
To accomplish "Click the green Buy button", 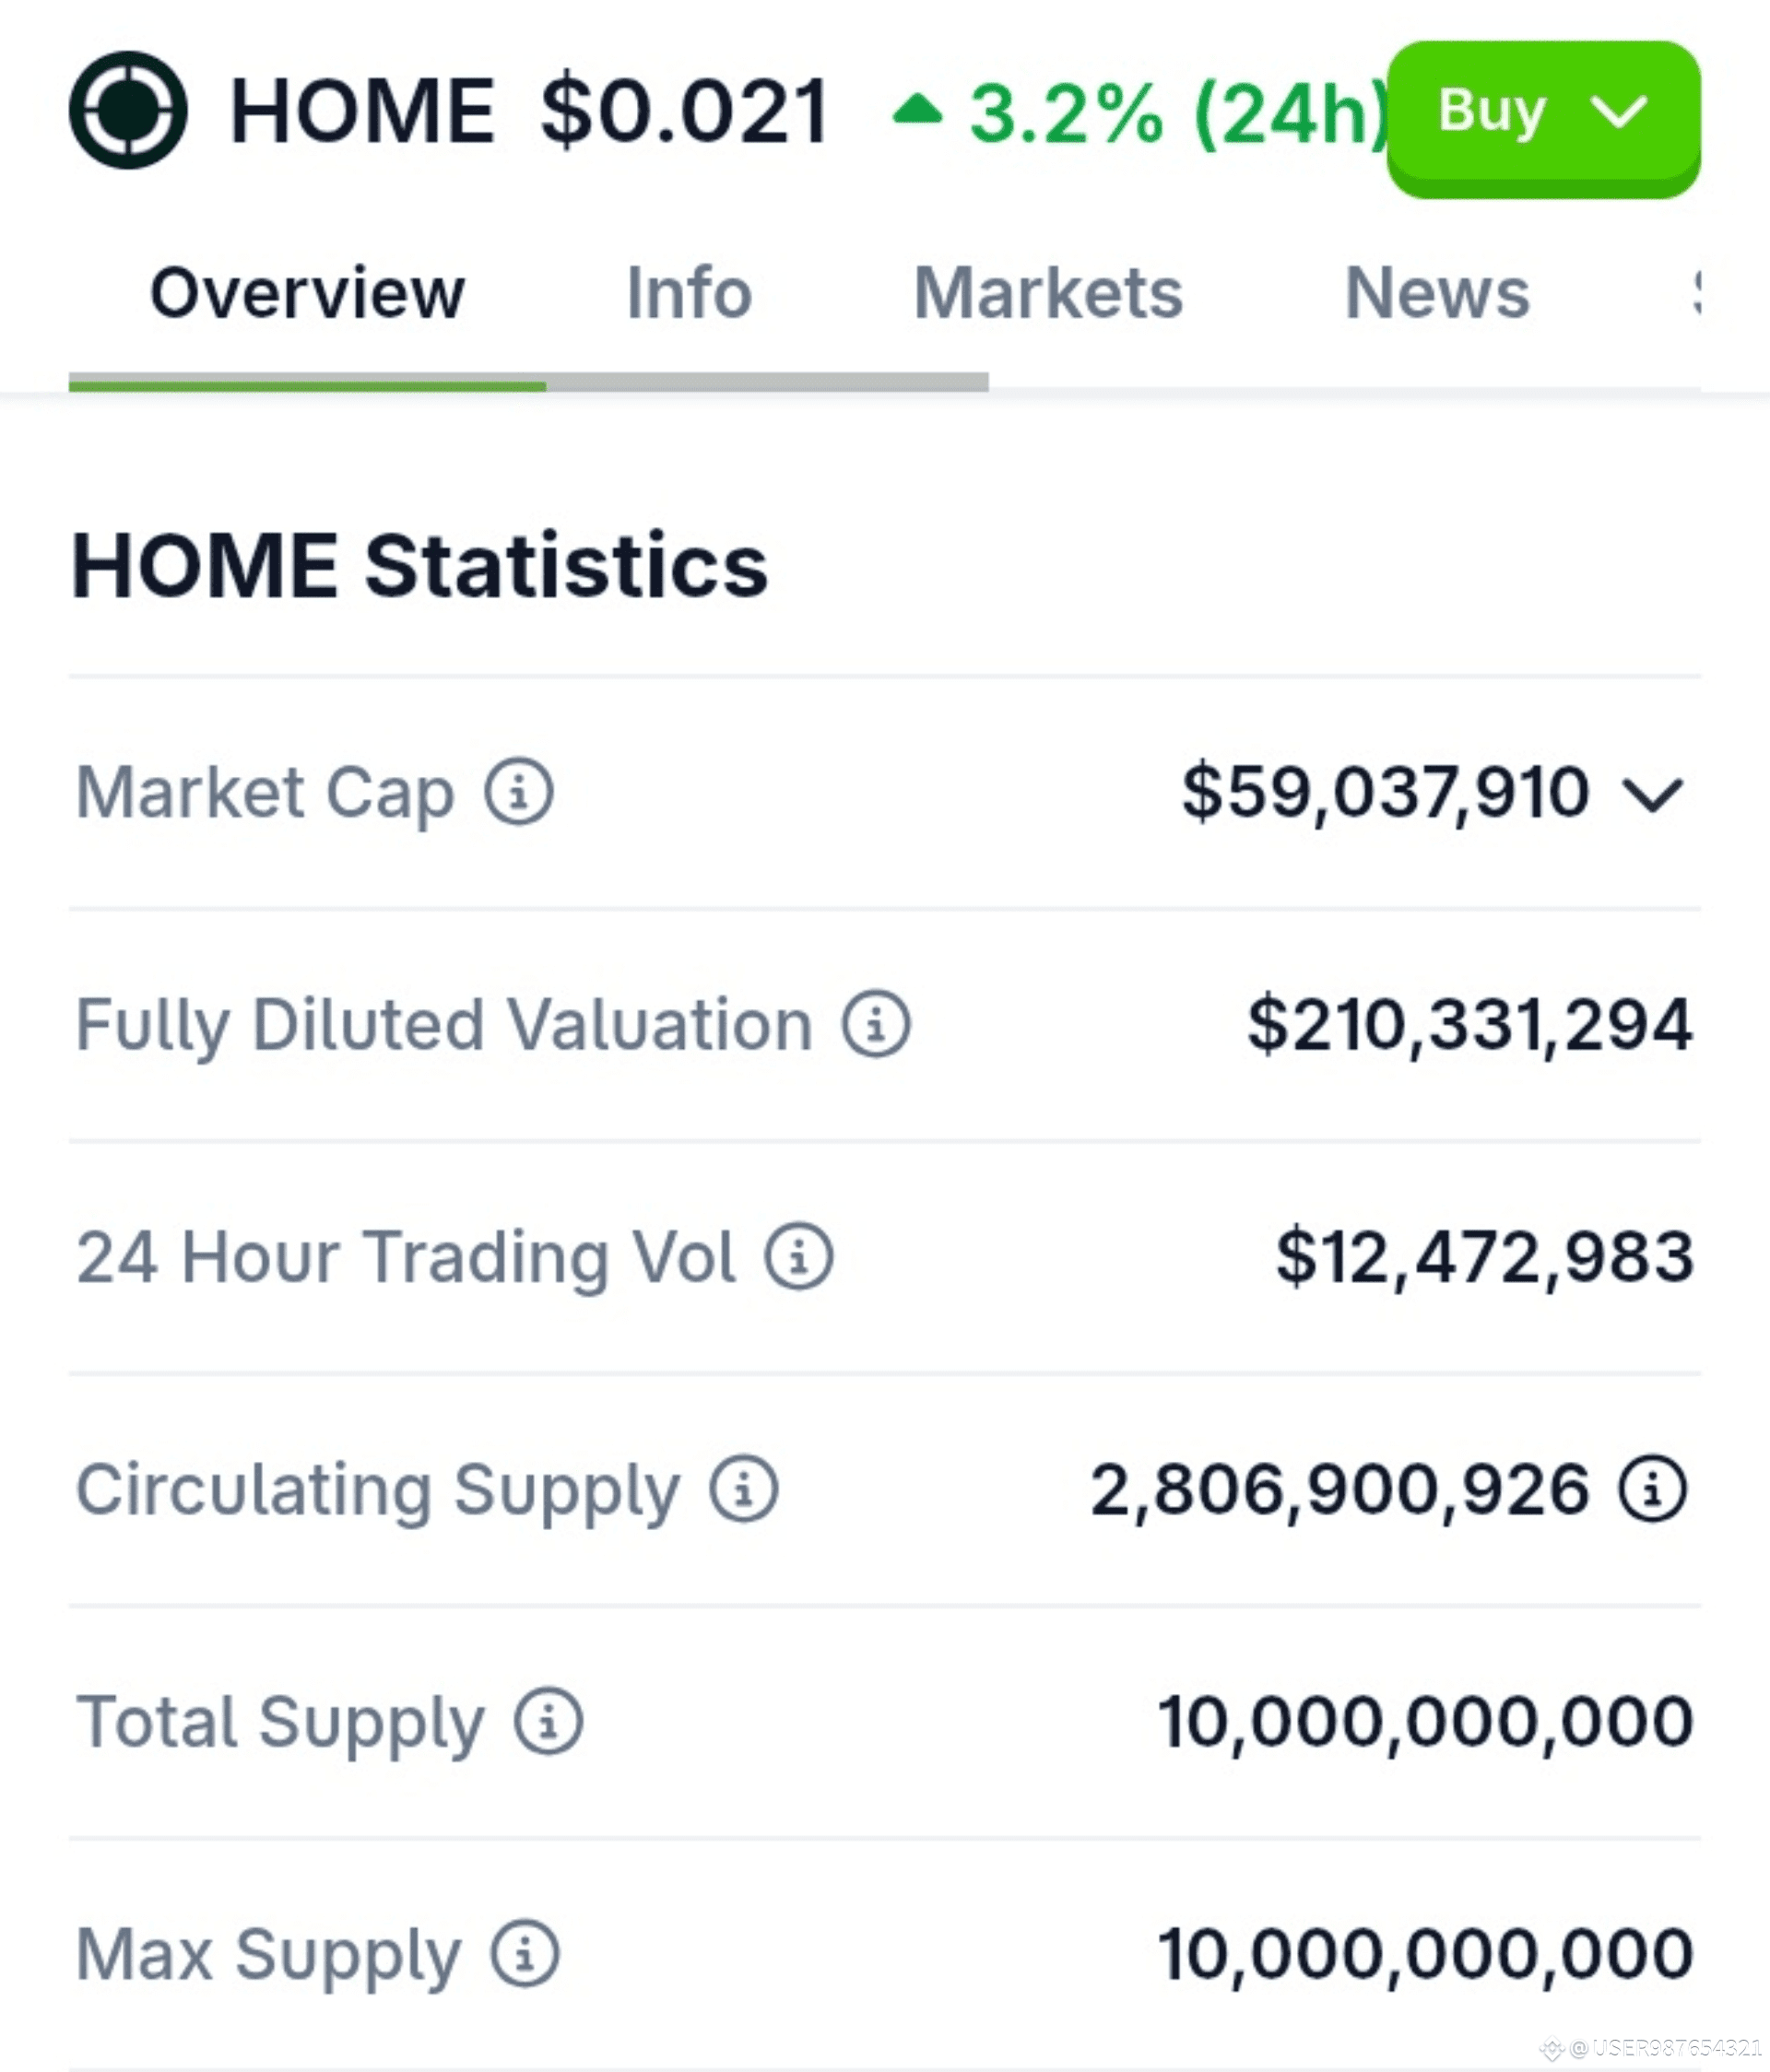I will pyautogui.click(x=1543, y=119).
